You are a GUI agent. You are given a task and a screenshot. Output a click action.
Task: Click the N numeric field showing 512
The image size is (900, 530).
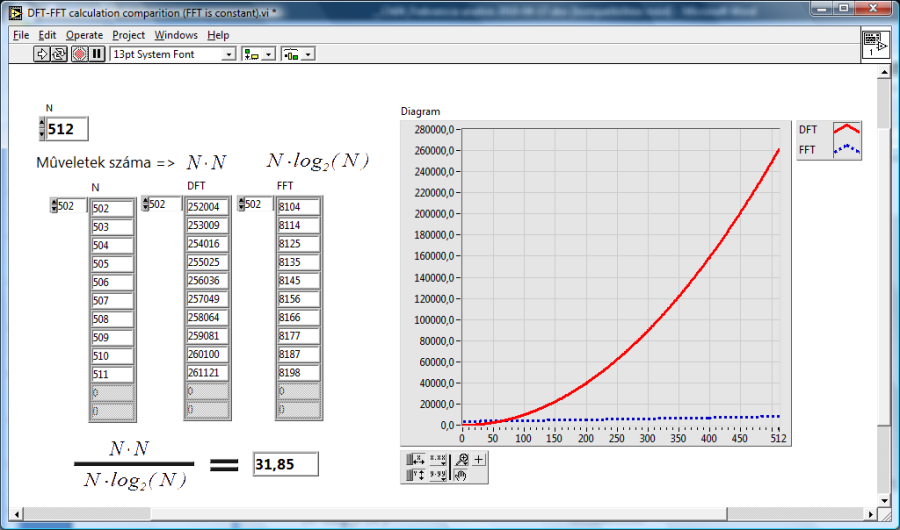pos(67,129)
